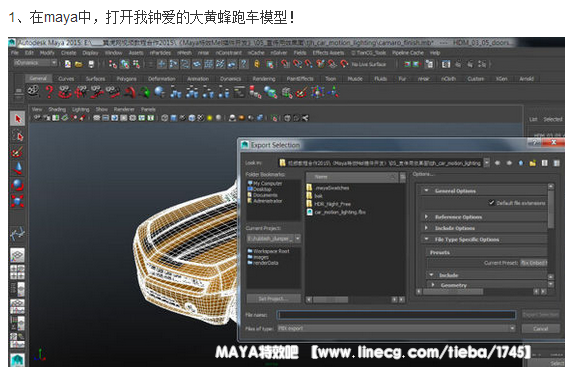Click the blue question mark snap icon
This screenshot has height=369, width=565.
point(244,64)
